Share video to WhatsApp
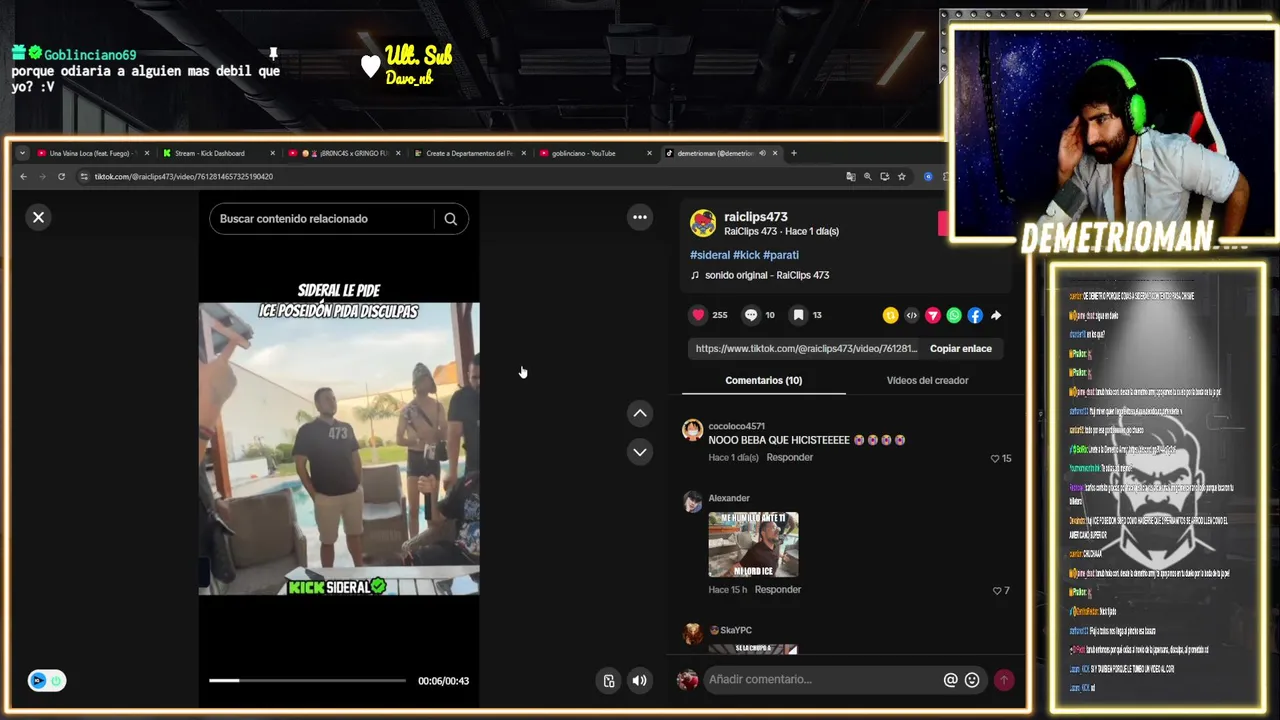1280x720 pixels. (x=954, y=315)
